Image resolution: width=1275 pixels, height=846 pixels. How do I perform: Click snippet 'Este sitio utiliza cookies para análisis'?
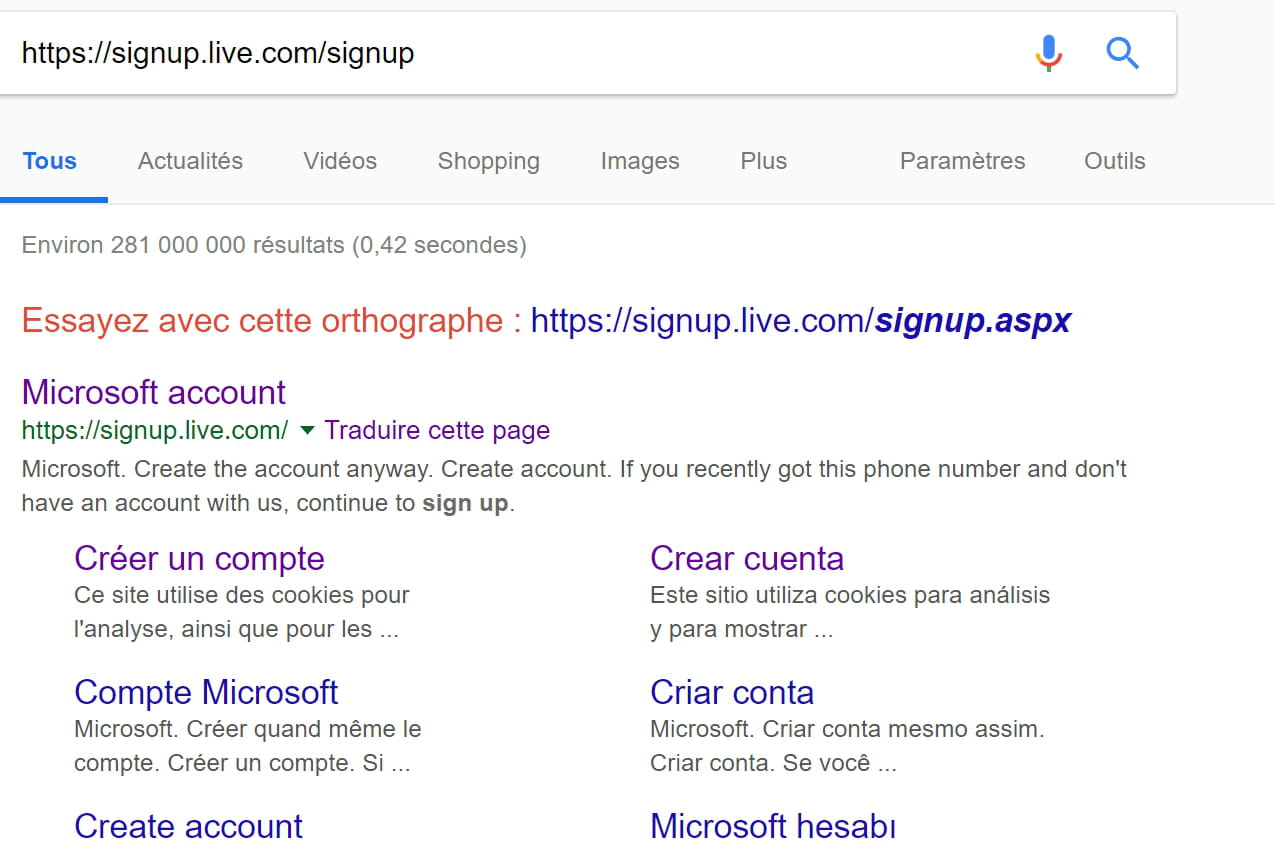(x=850, y=612)
